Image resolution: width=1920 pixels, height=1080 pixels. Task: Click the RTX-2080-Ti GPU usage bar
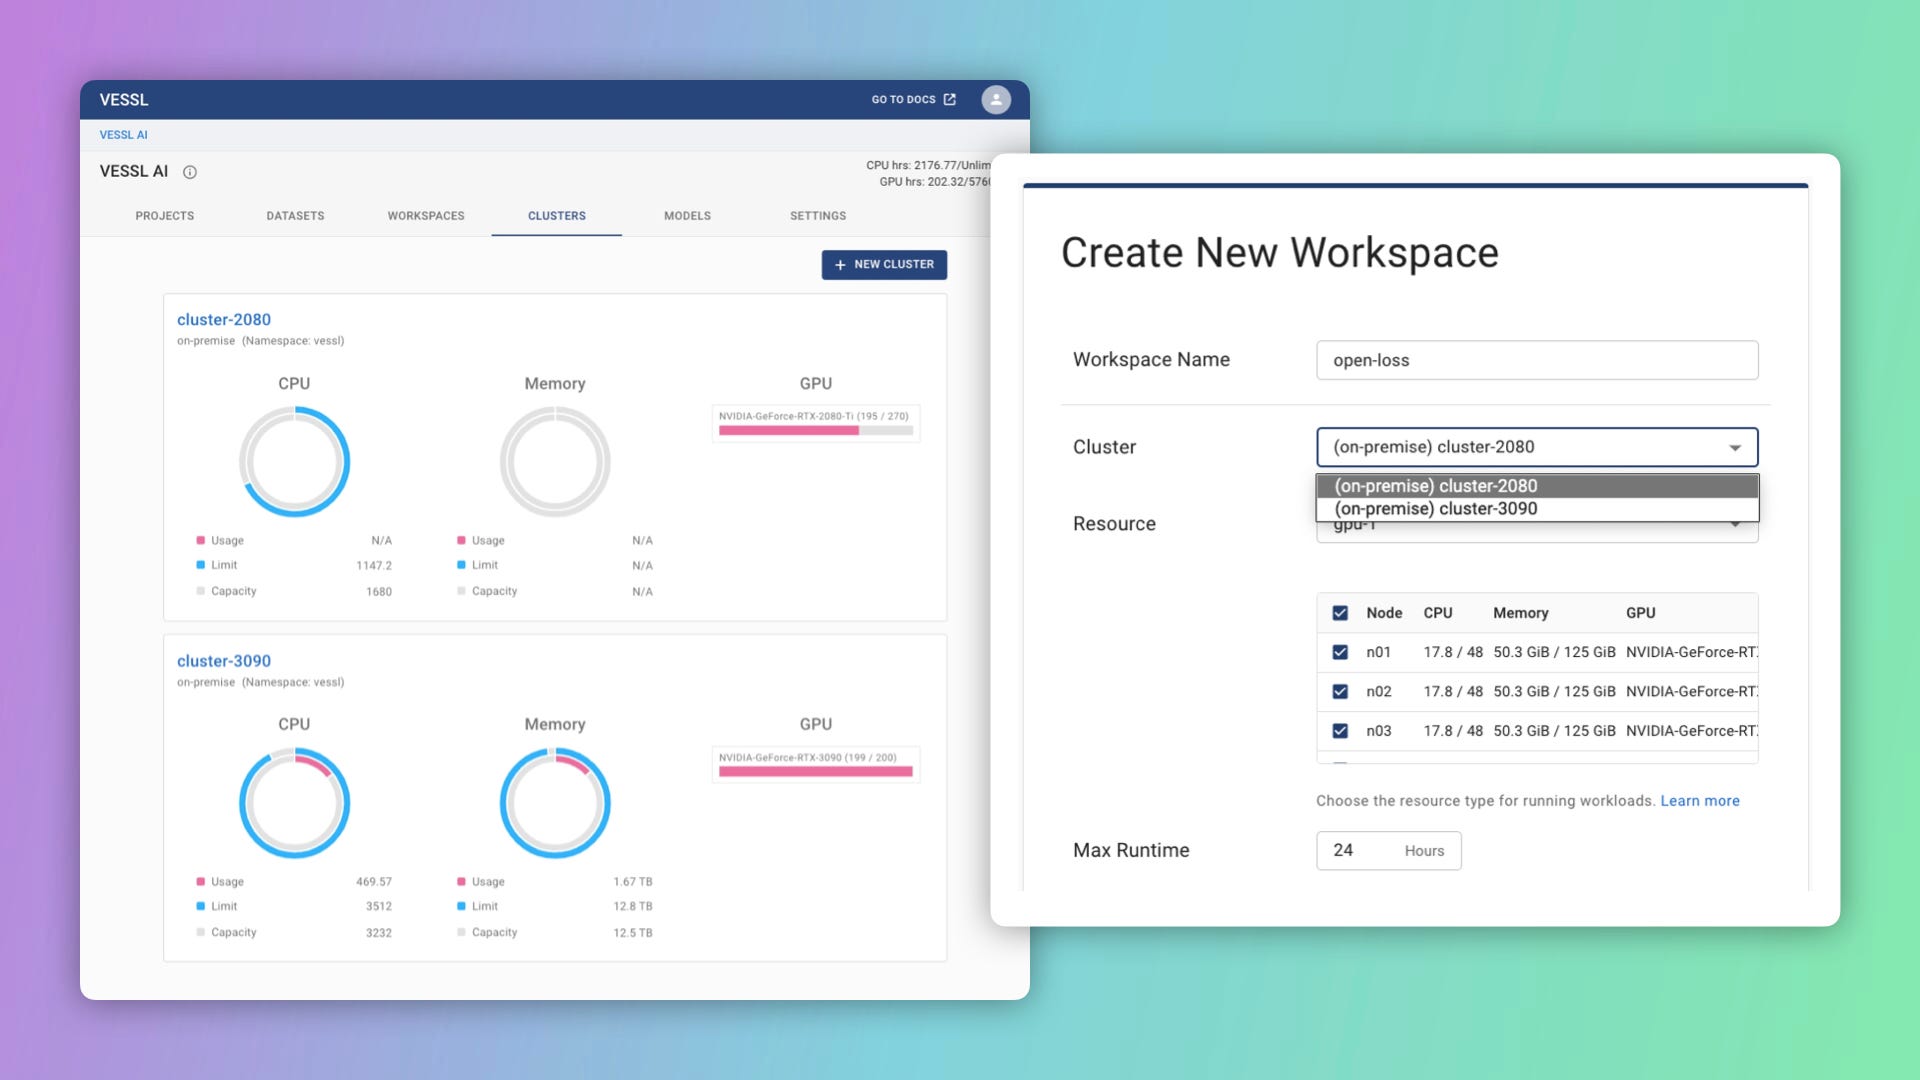pos(816,431)
